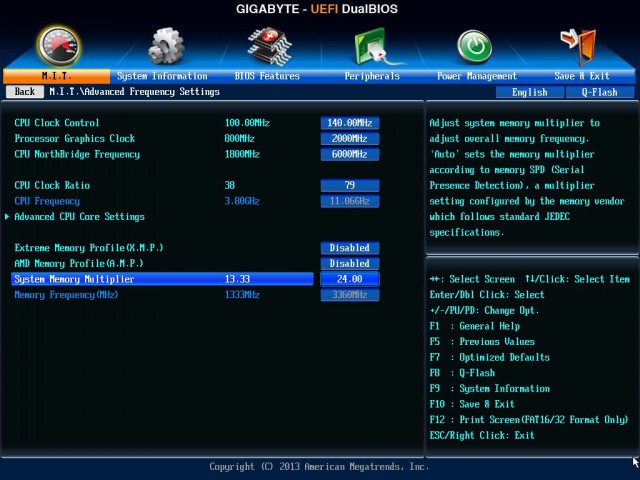Select the CPU NorthBridge Frequency label
The height and width of the screenshot is (480, 640).
(x=77, y=154)
